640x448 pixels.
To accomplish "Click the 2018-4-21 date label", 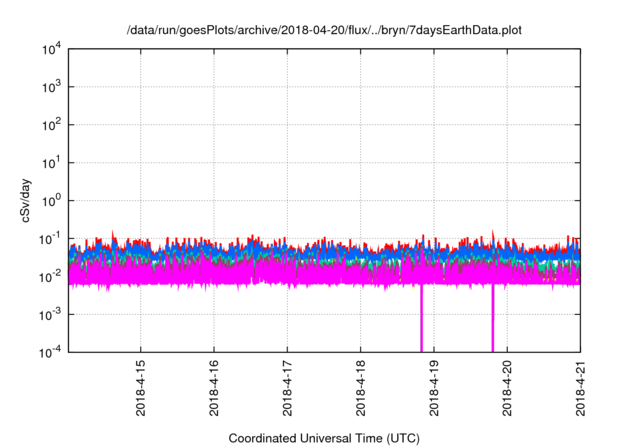I will pyautogui.click(x=580, y=388).
